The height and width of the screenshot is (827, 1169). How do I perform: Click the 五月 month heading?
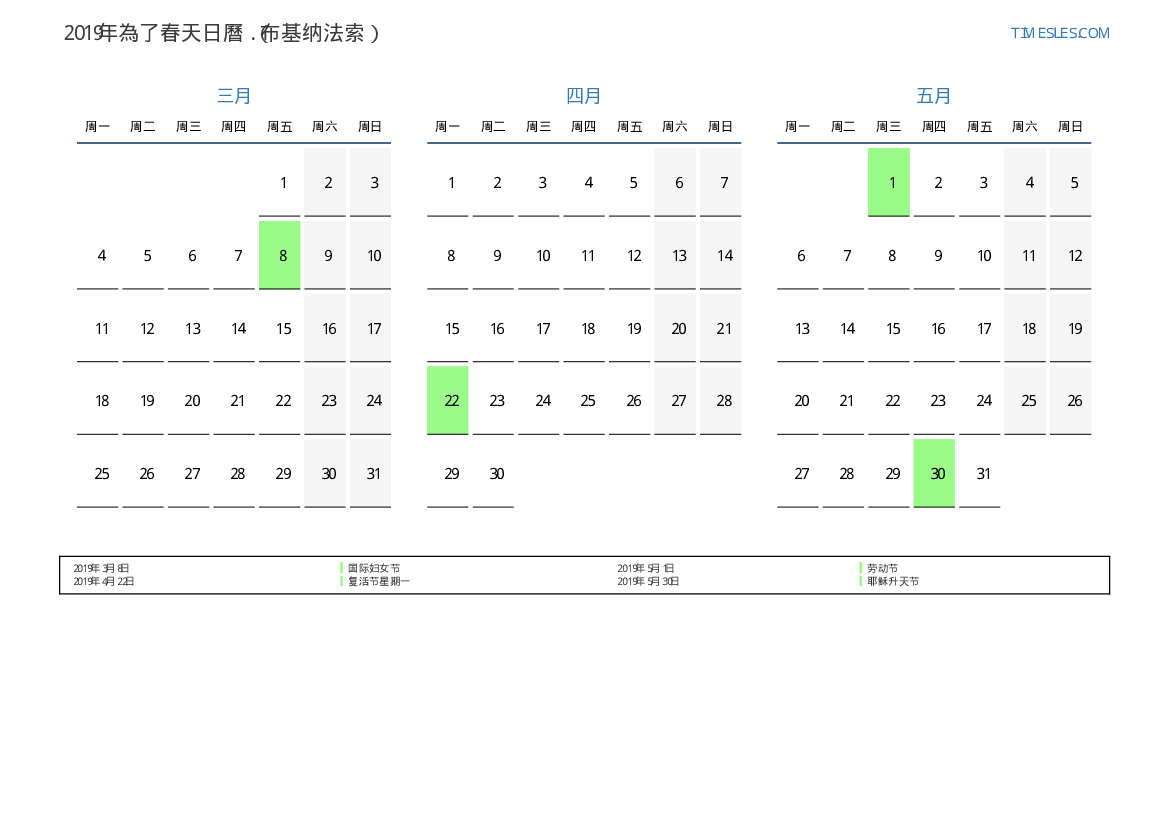pos(934,96)
